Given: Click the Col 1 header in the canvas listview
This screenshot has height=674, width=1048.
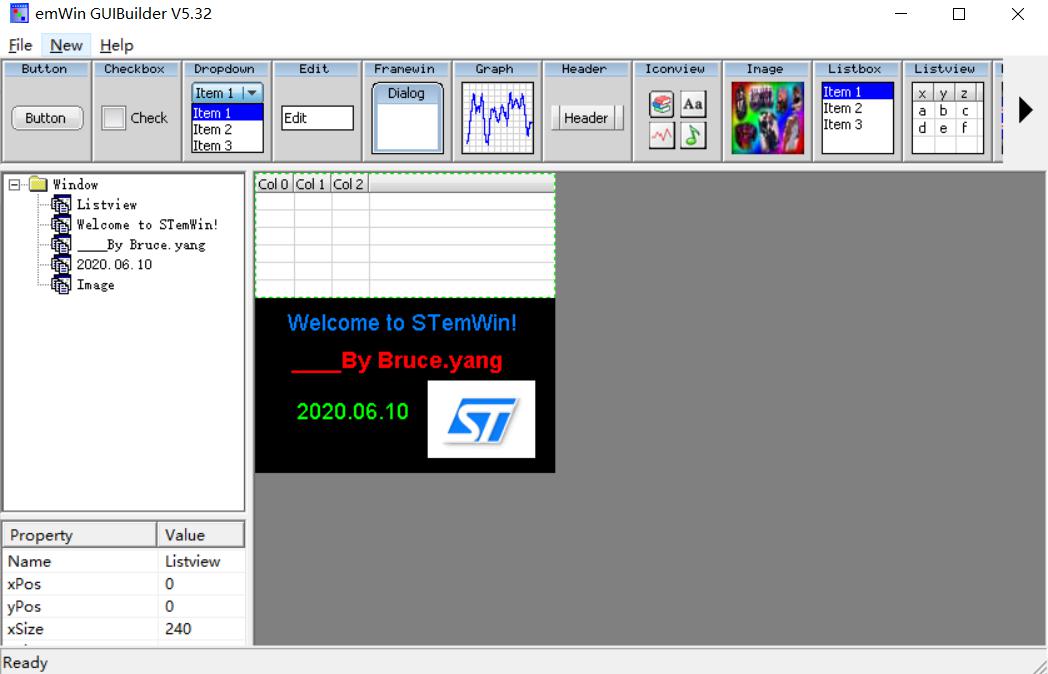Looking at the screenshot, I should pos(312,184).
